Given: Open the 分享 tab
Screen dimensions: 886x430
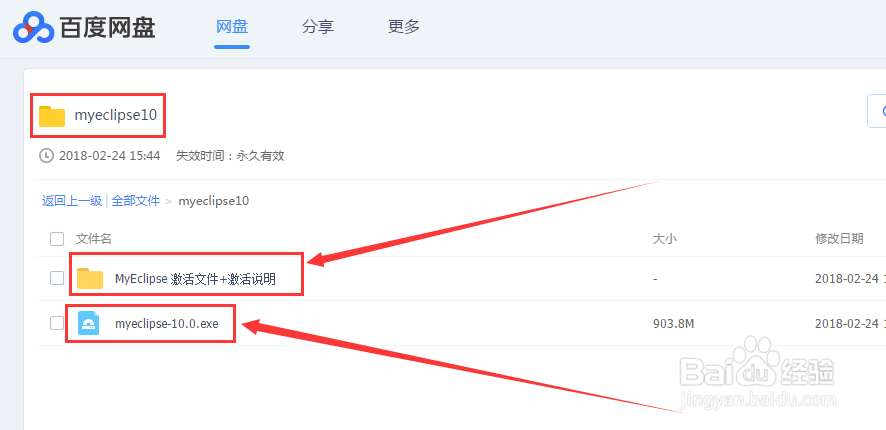Looking at the screenshot, I should click(317, 27).
